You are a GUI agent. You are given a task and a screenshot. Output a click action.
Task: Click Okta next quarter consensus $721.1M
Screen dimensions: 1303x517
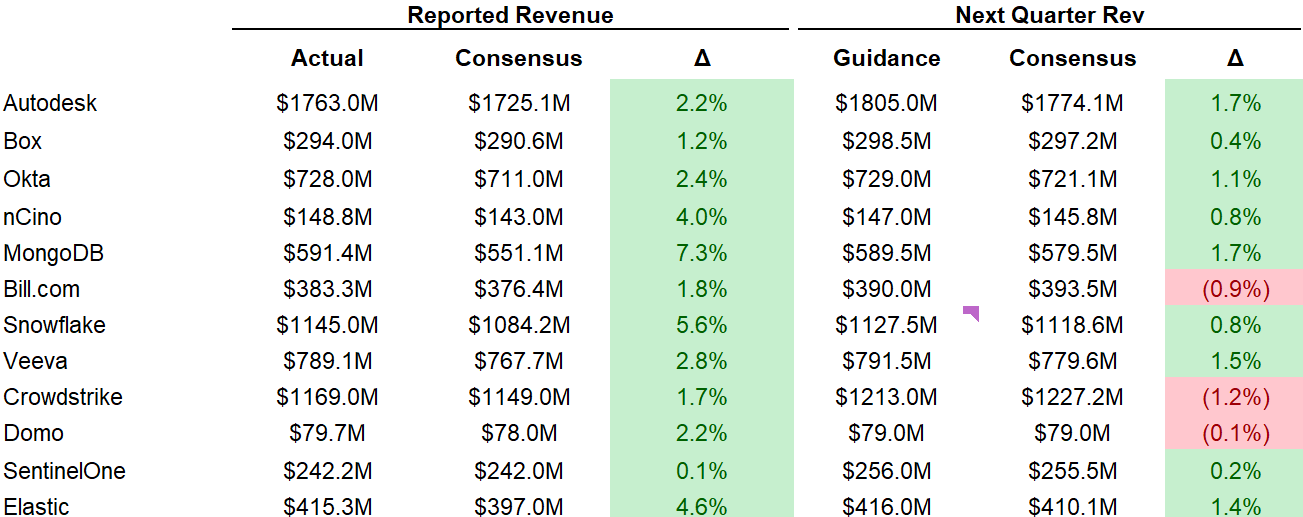tap(1073, 179)
